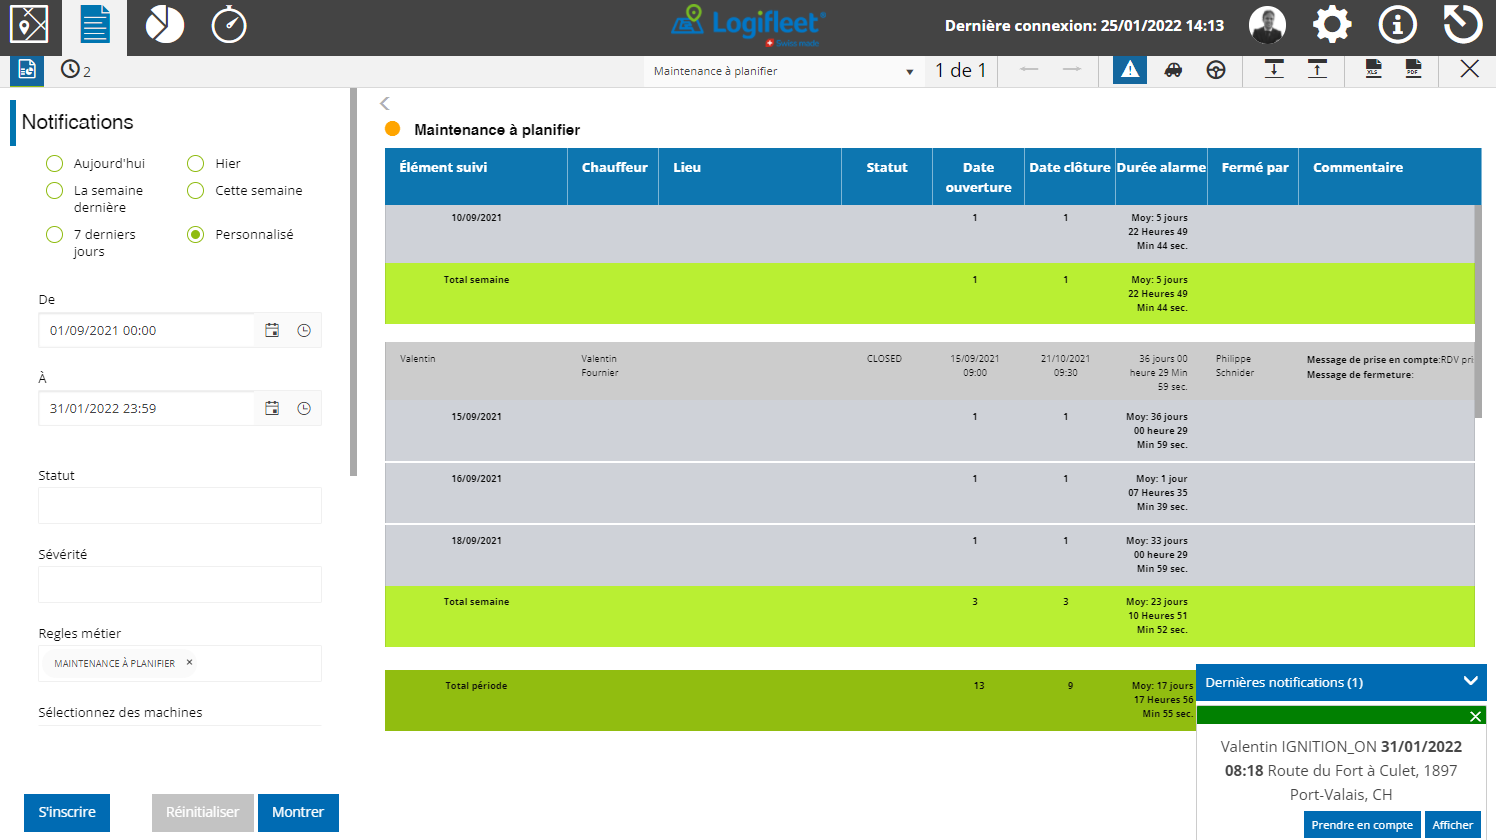Open the dashboard speedometer module

pos(229,25)
